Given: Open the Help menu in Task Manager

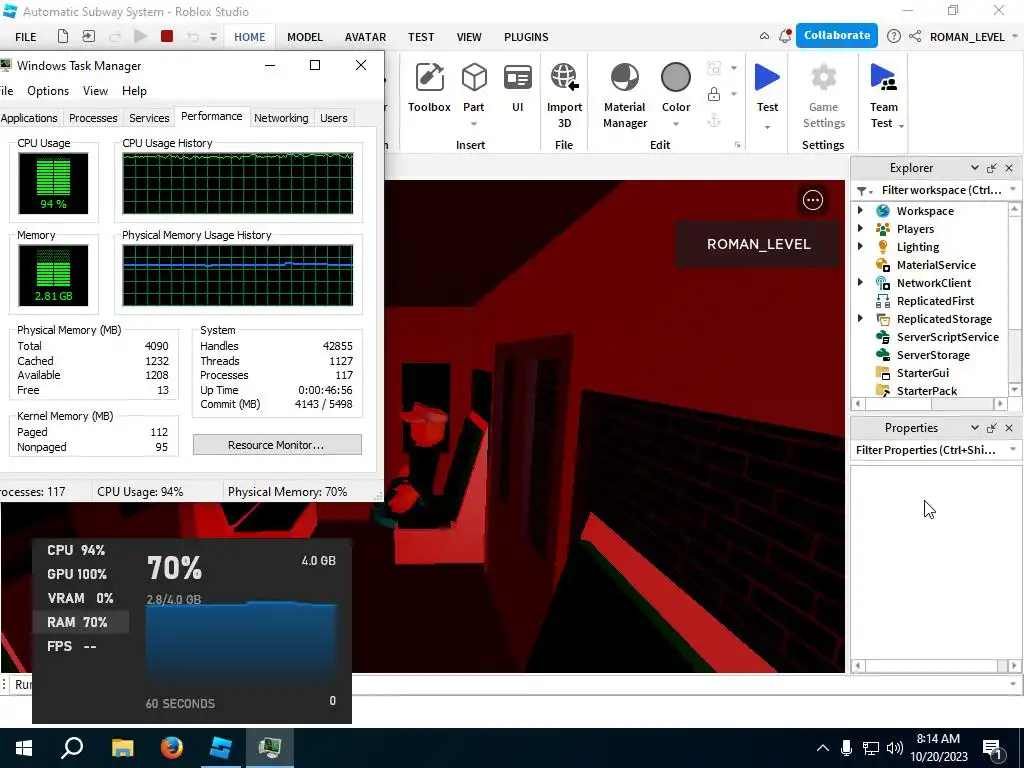Looking at the screenshot, I should [x=135, y=91].
